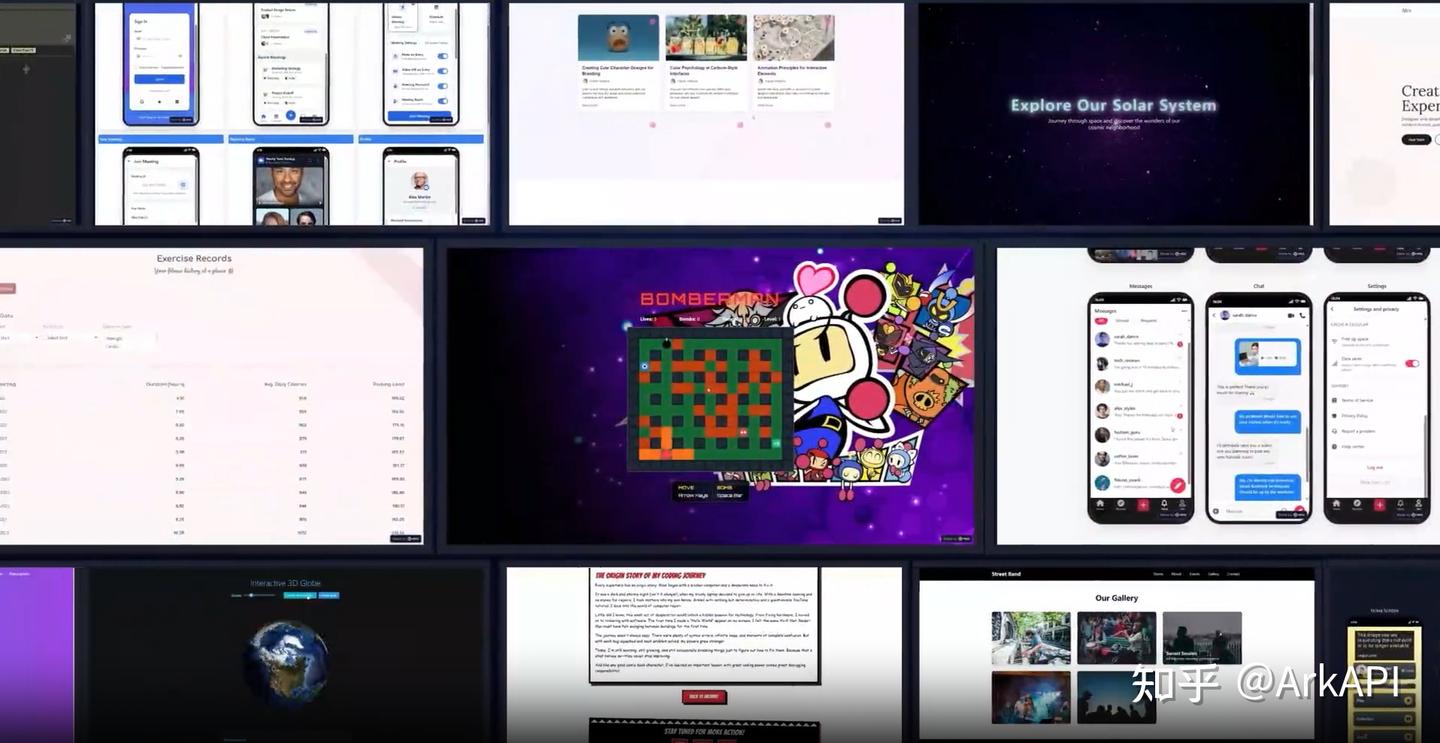Open the Color Psychology blog card image
1440x743 pixels.
click(706, 38)
